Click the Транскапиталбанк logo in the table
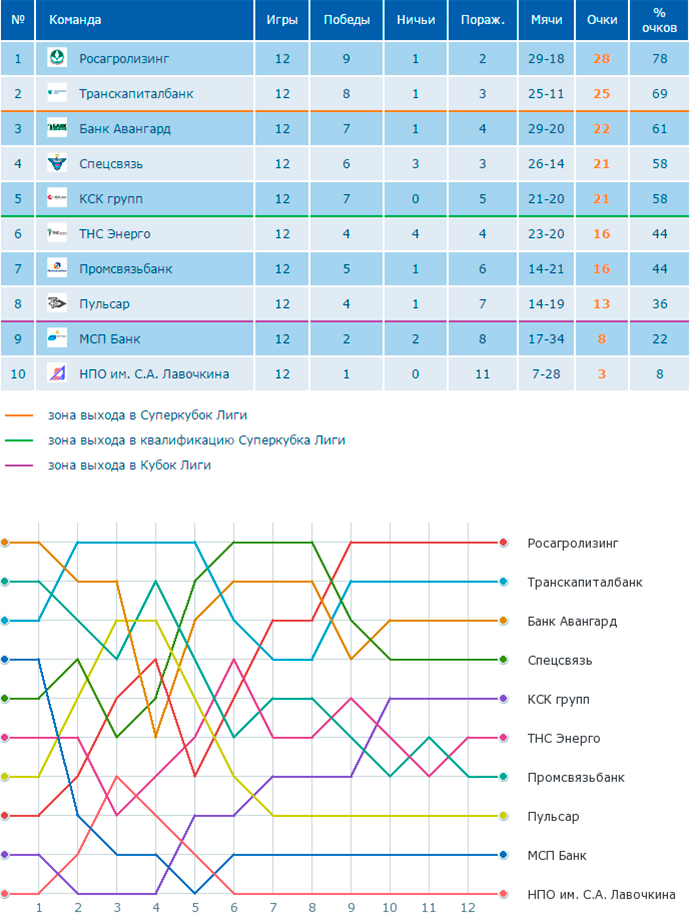 (x=57, y=93)
